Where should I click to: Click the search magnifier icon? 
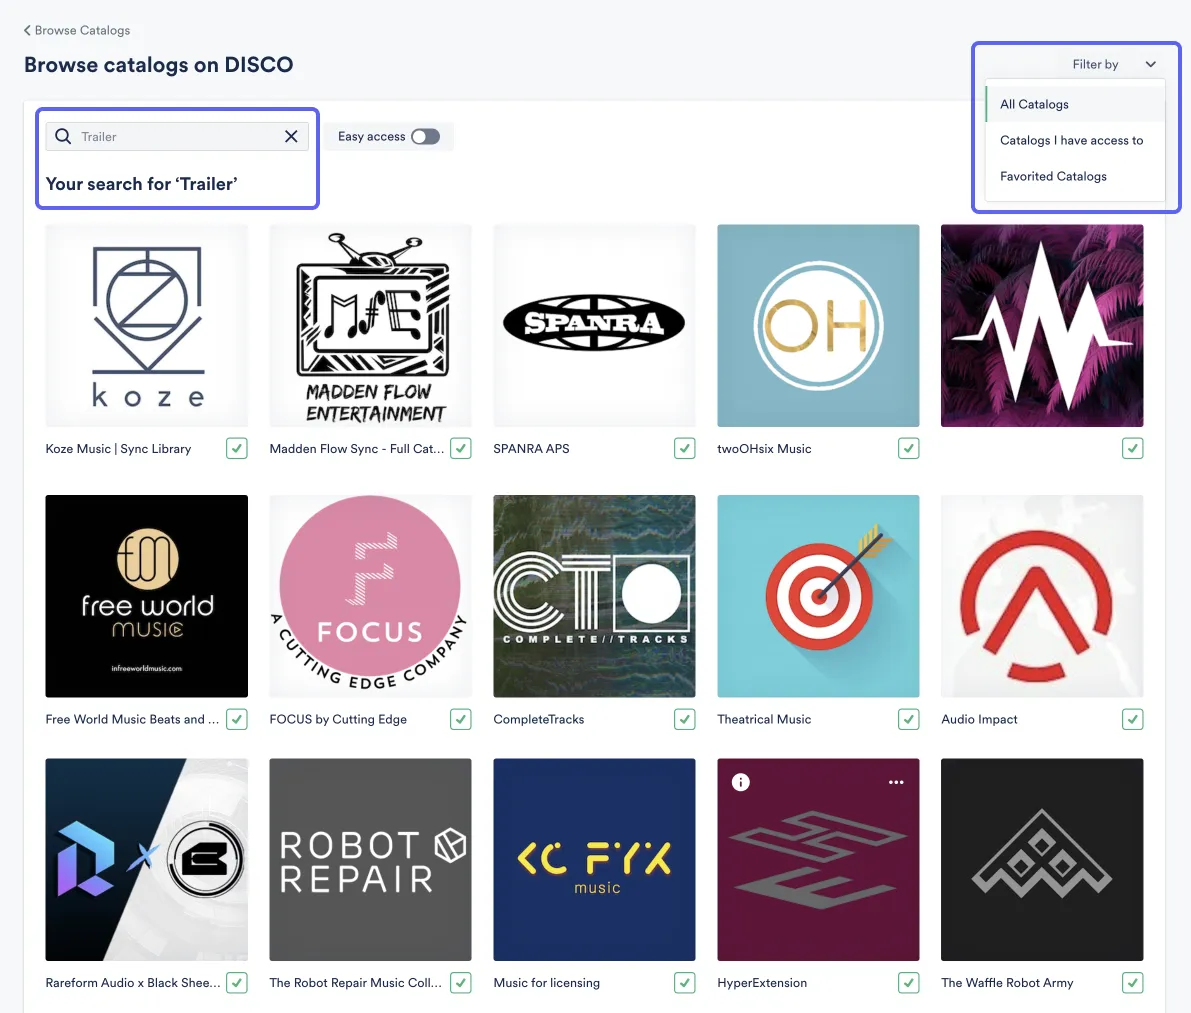point(64,137)
